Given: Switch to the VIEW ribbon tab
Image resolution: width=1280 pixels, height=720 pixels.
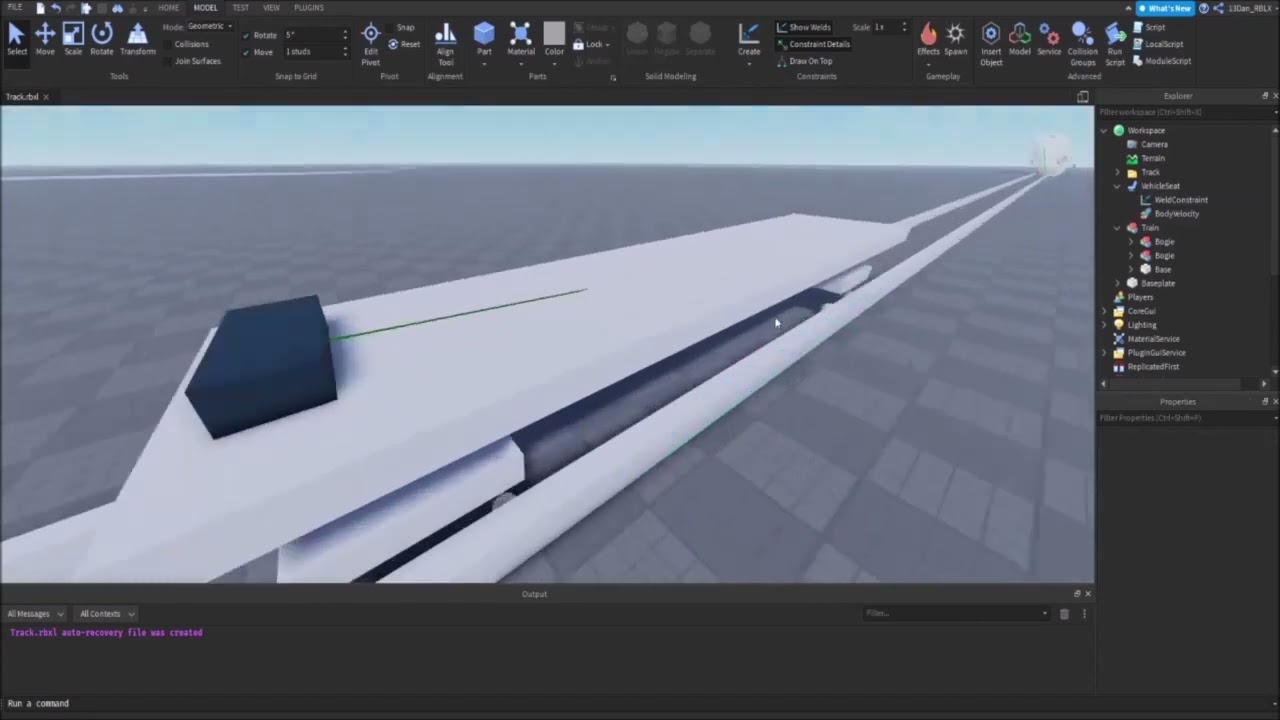Looking at the screenshot, I should click(271, 8).
